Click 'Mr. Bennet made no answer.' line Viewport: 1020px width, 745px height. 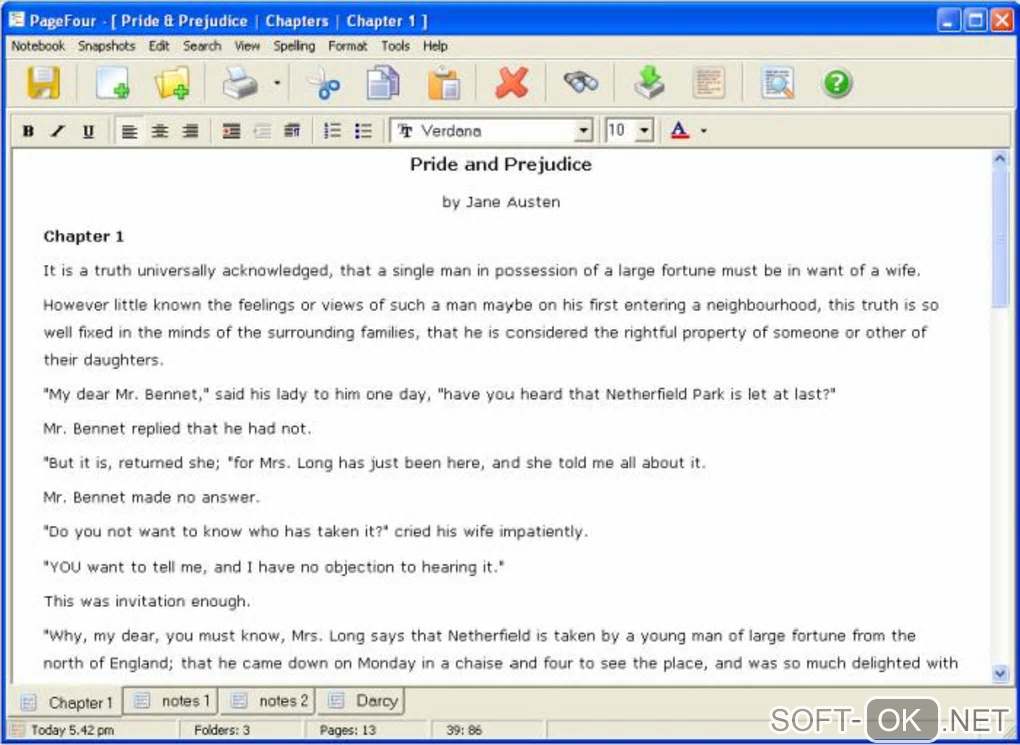(152, 497)
